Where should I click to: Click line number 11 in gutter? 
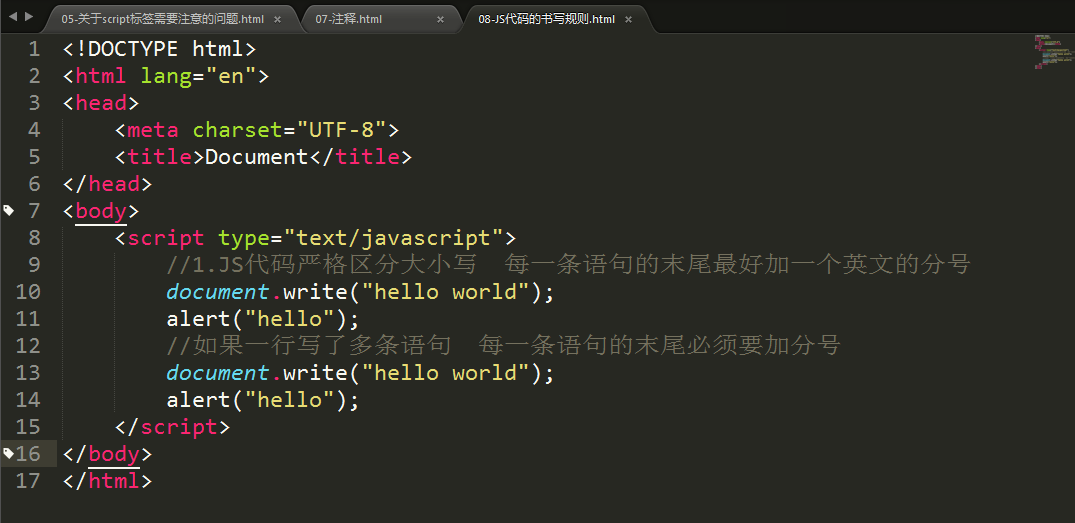coord(27,319)
